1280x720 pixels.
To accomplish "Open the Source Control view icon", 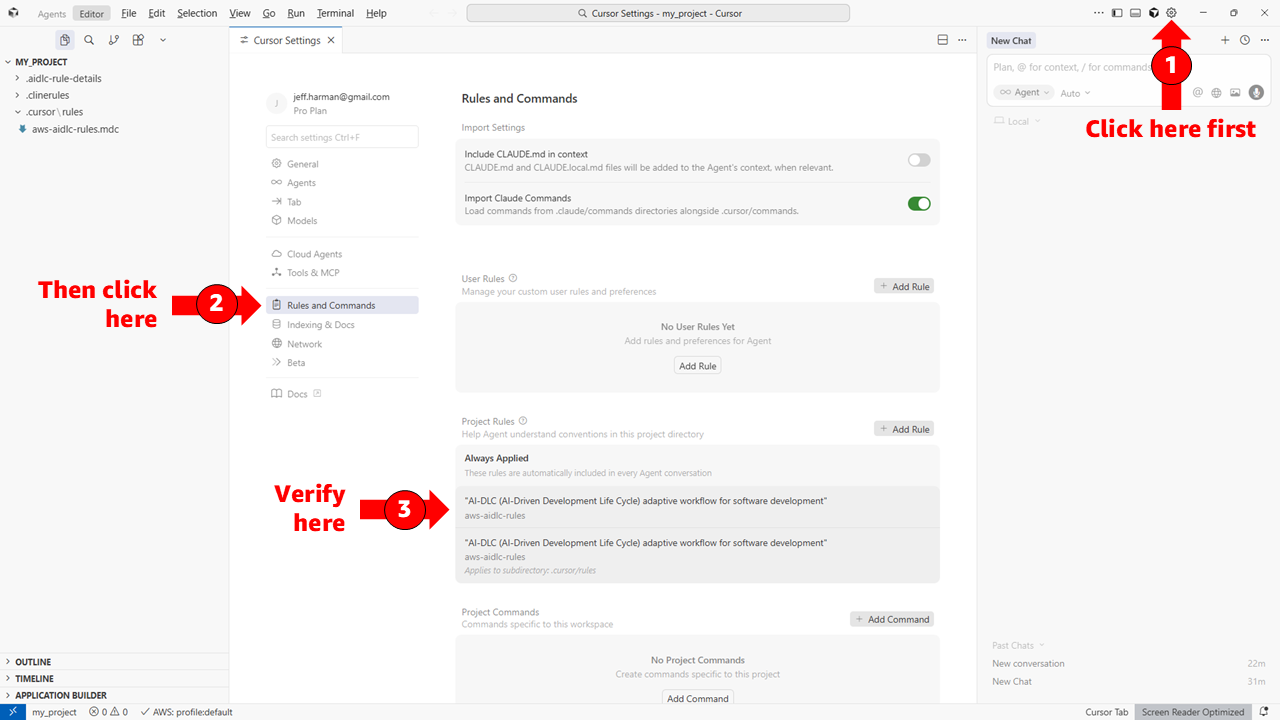I will pyautogui.click(x=113, y=40).
